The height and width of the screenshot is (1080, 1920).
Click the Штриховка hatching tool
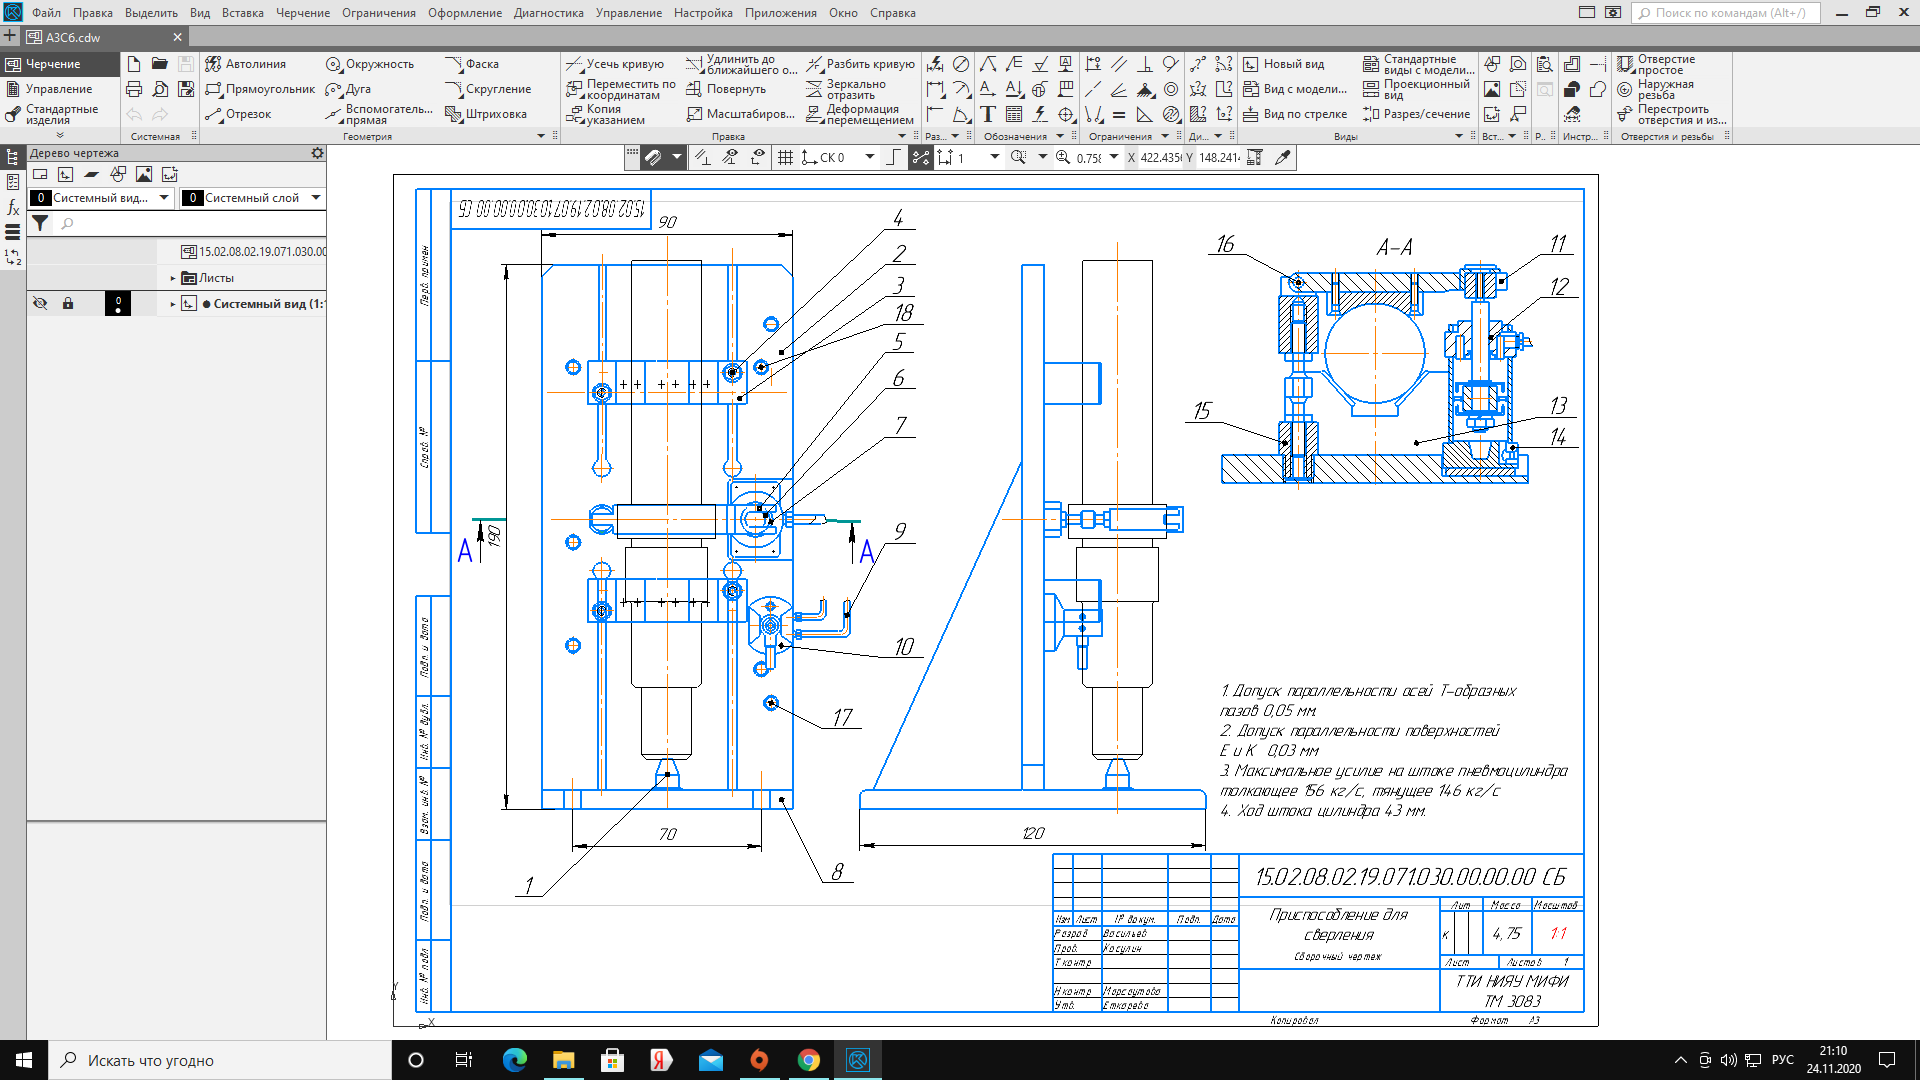point(485,114)
